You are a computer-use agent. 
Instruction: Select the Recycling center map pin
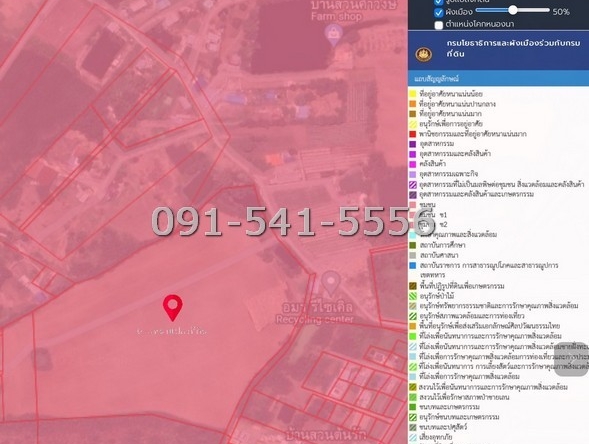pos(331,283)
